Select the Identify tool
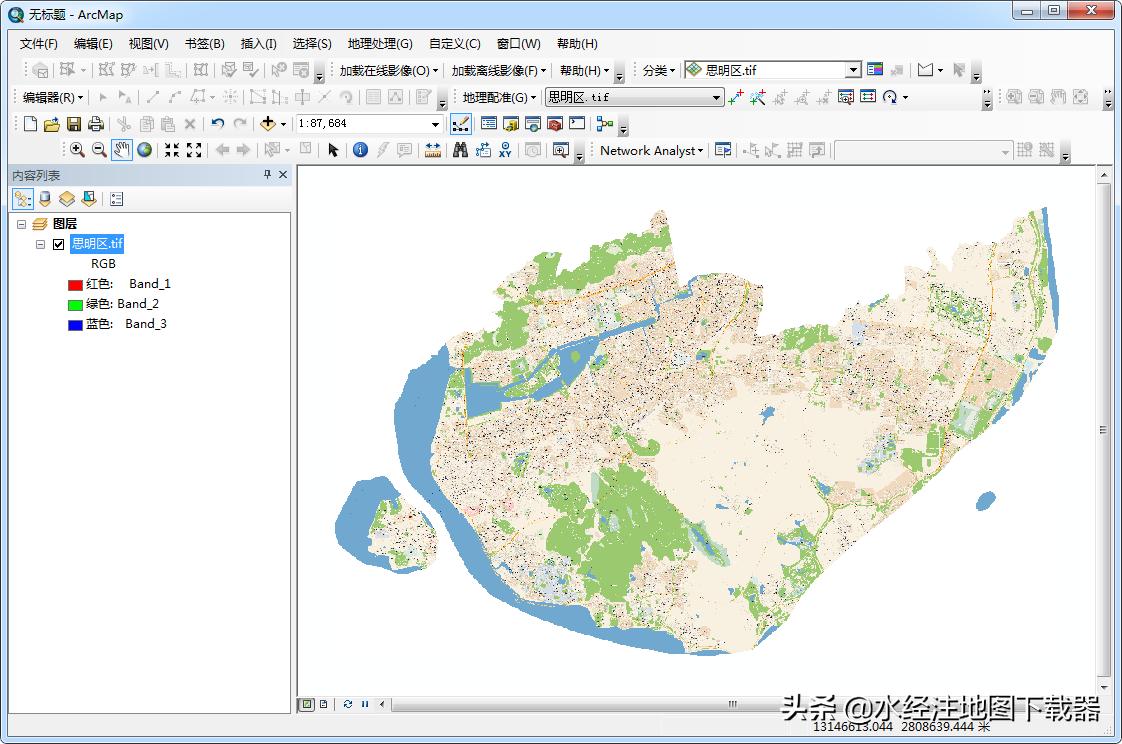This screenshot has height=744, width=1122. point(360,150)
